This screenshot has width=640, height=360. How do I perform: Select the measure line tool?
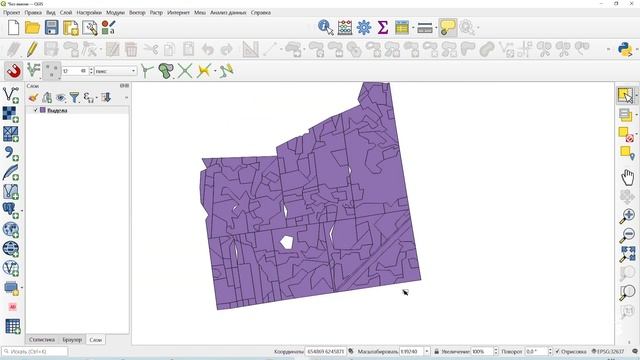425,28
